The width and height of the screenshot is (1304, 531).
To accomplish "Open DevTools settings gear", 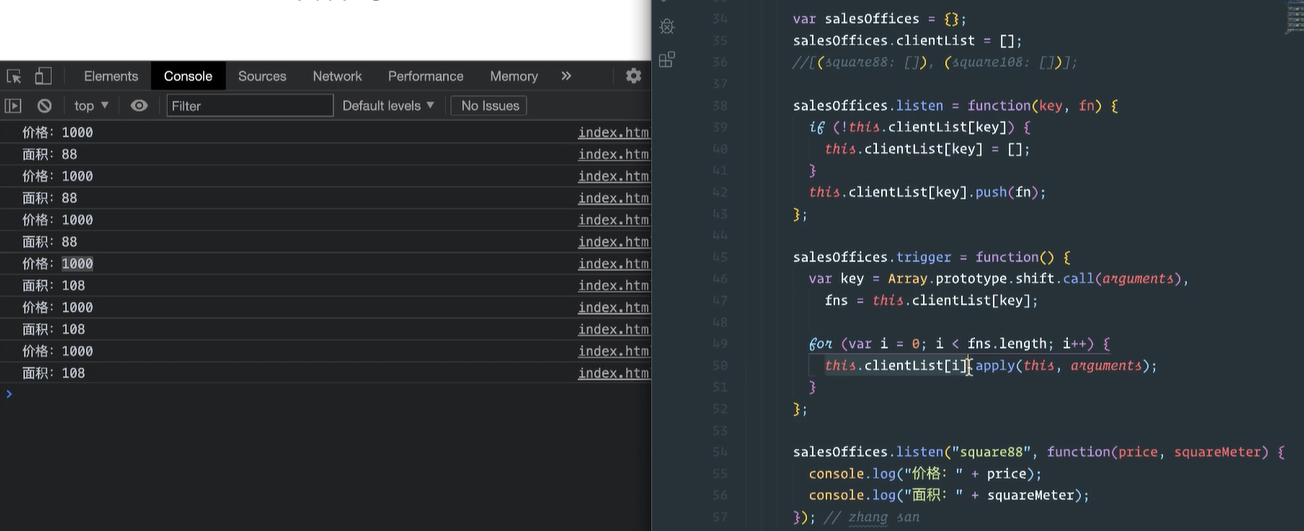I will point(633,76).
